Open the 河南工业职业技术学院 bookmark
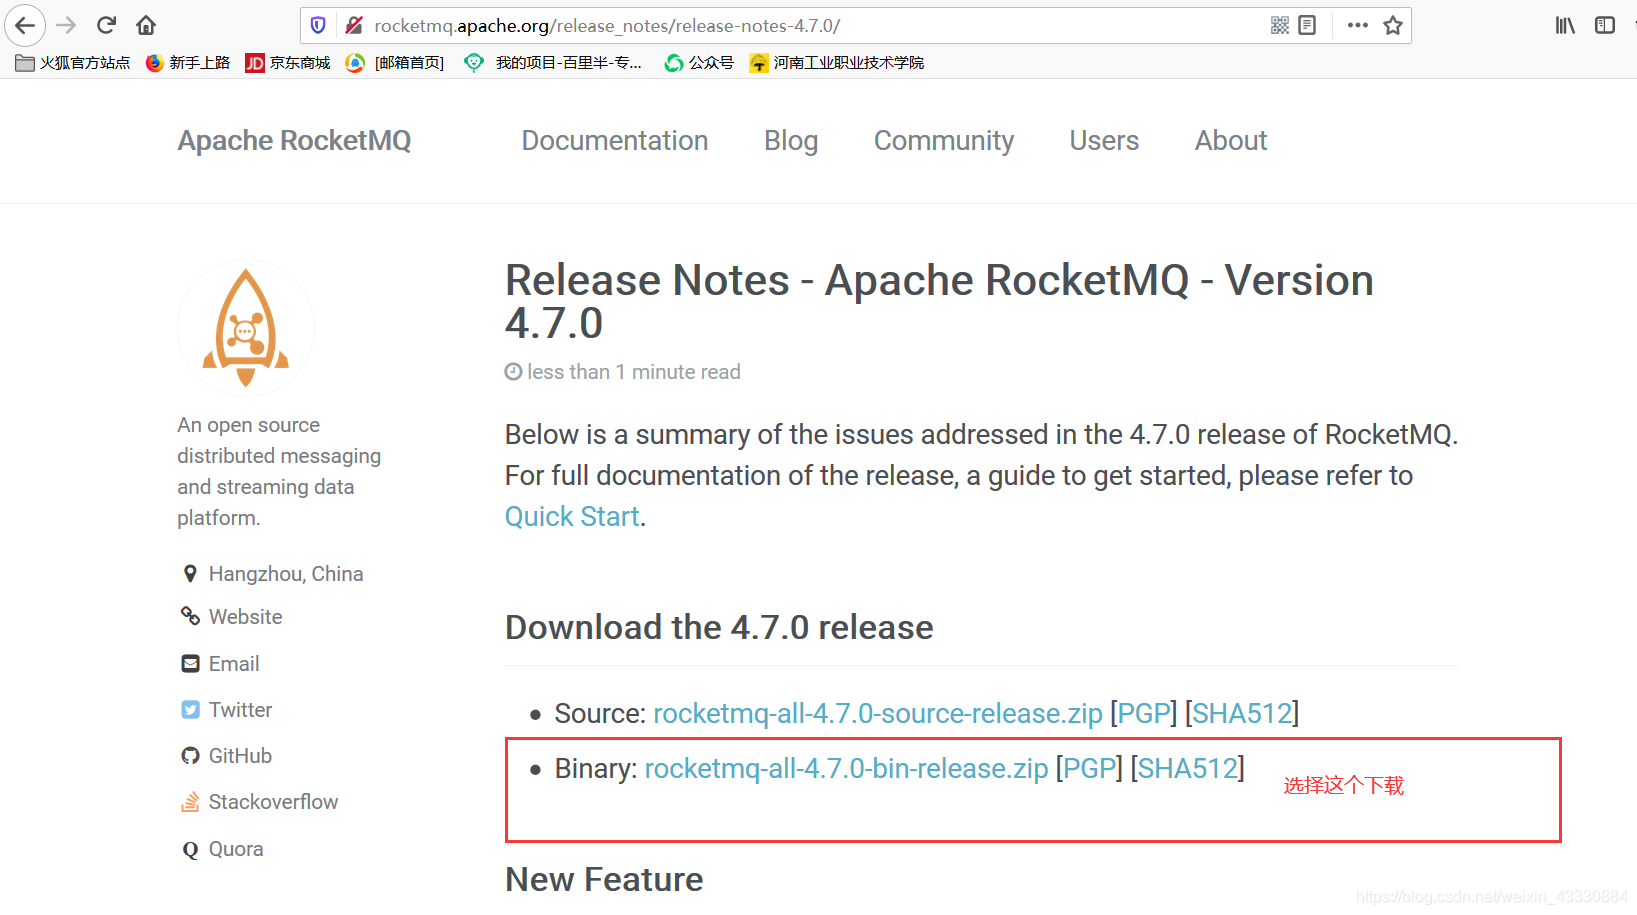 [837, 63]
